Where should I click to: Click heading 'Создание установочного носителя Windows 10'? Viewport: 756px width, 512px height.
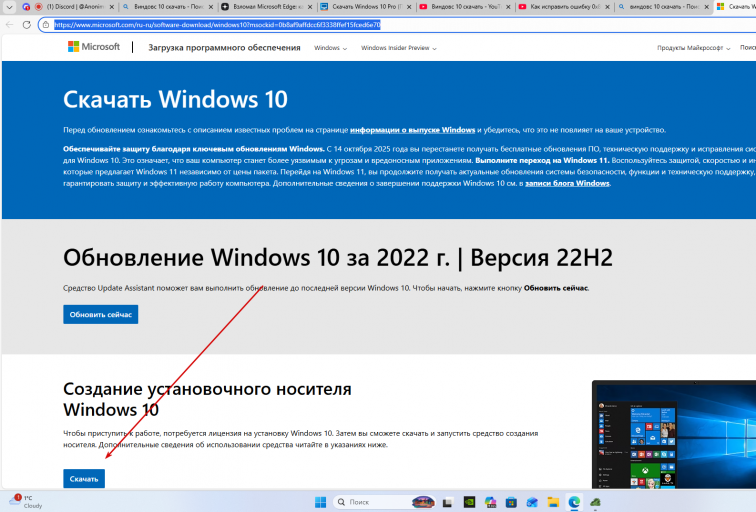(207, 399)
